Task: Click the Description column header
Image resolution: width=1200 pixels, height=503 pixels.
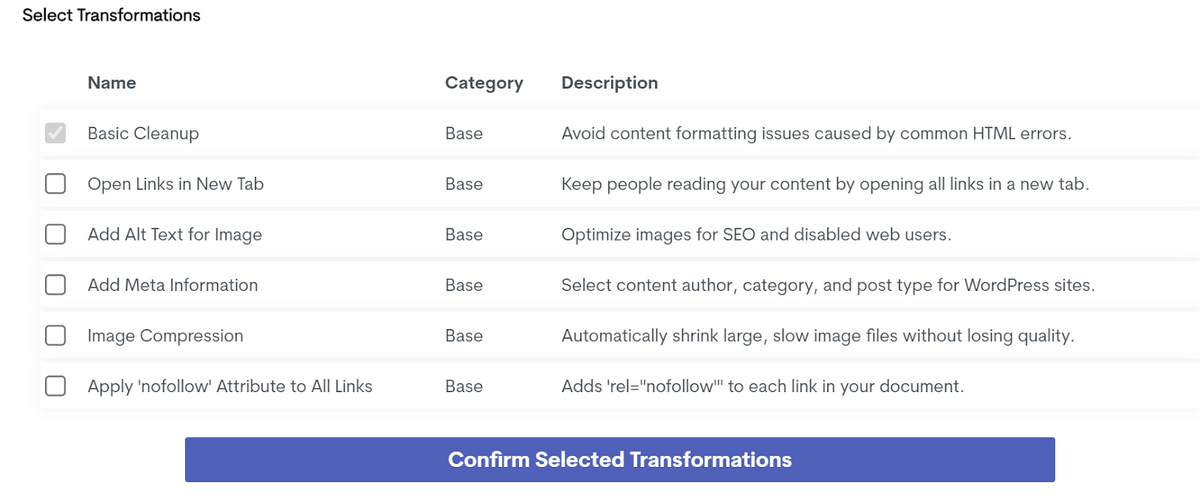Action: (610, 83)
